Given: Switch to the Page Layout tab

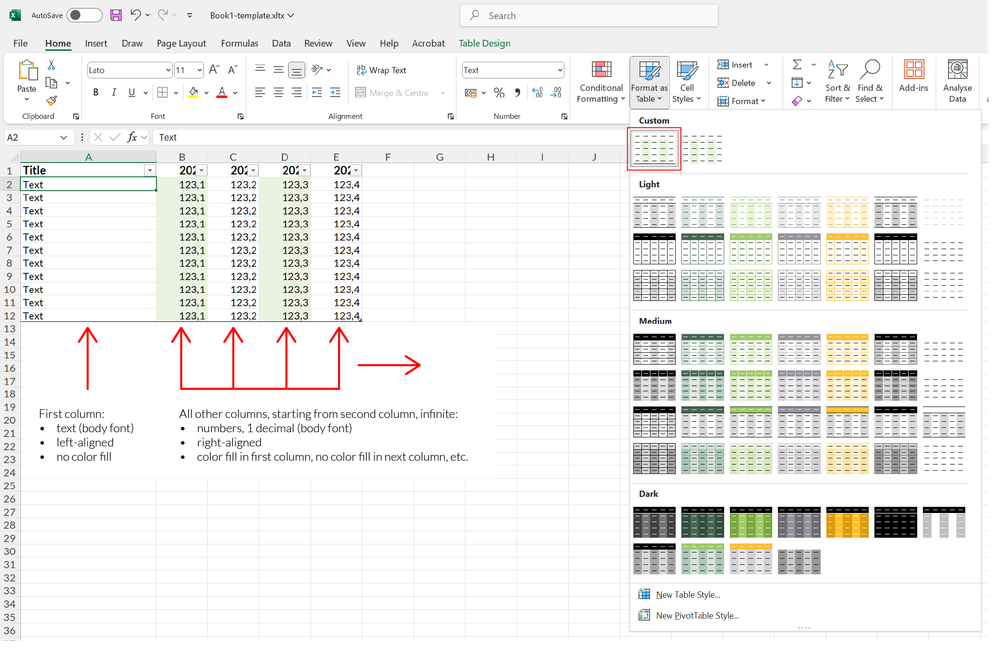Looking at the screenshot, I should pos(181,43).
